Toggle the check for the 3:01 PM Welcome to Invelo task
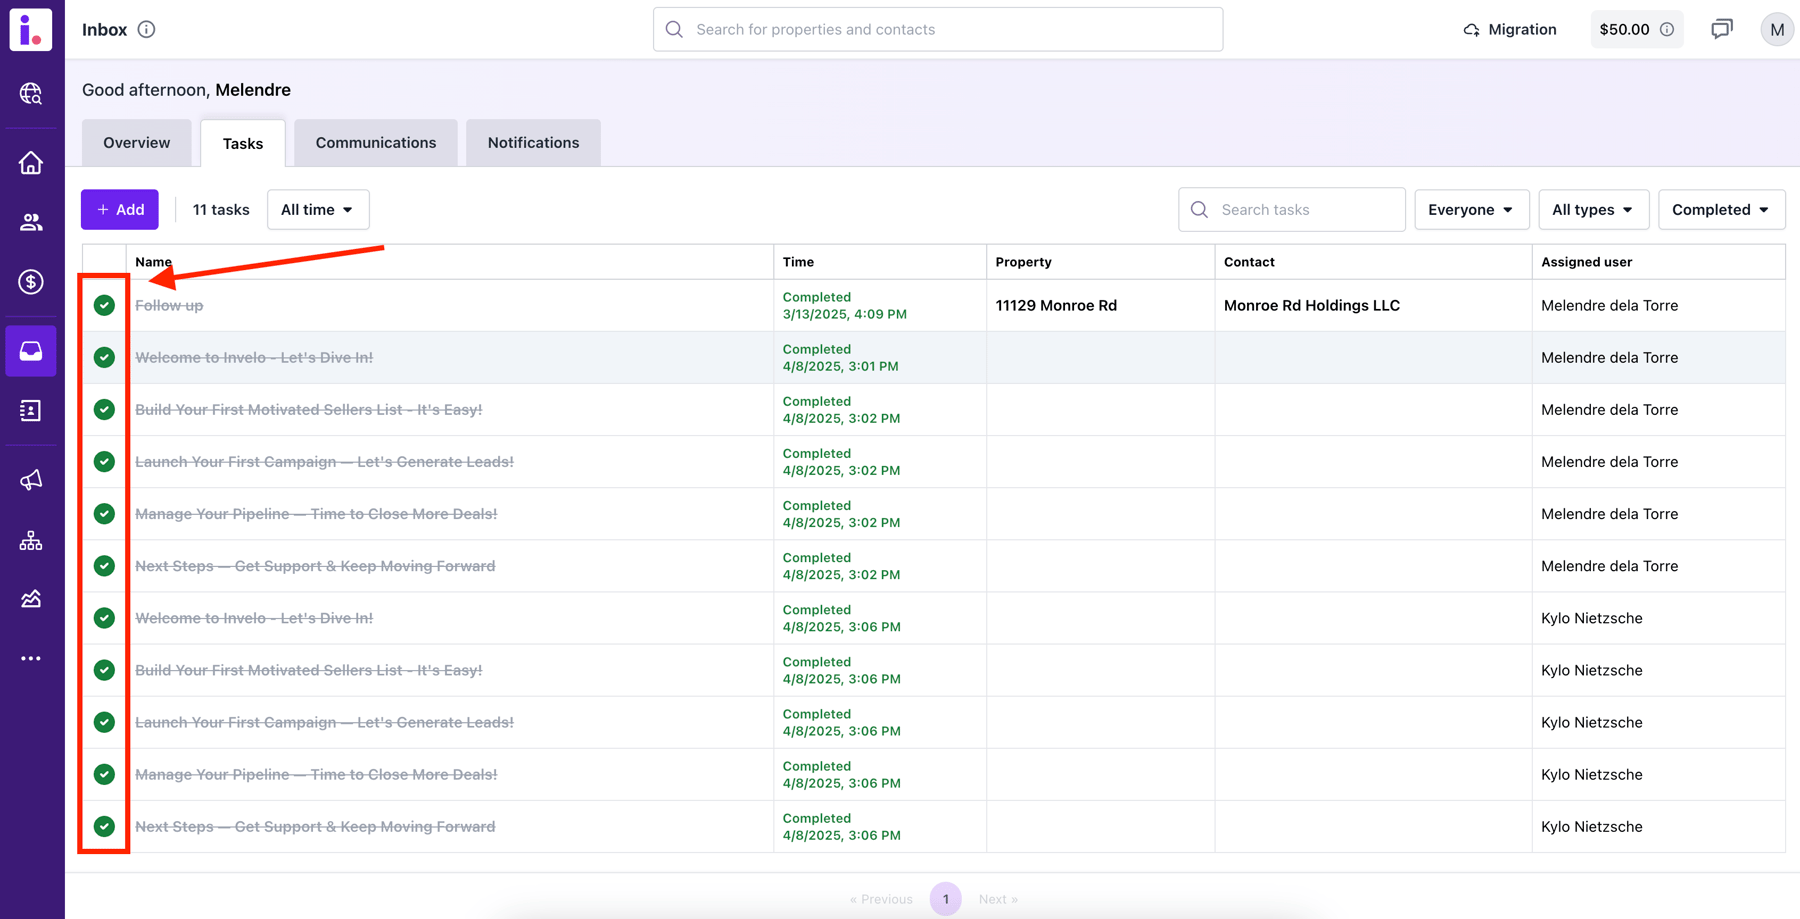 [104, 357]
